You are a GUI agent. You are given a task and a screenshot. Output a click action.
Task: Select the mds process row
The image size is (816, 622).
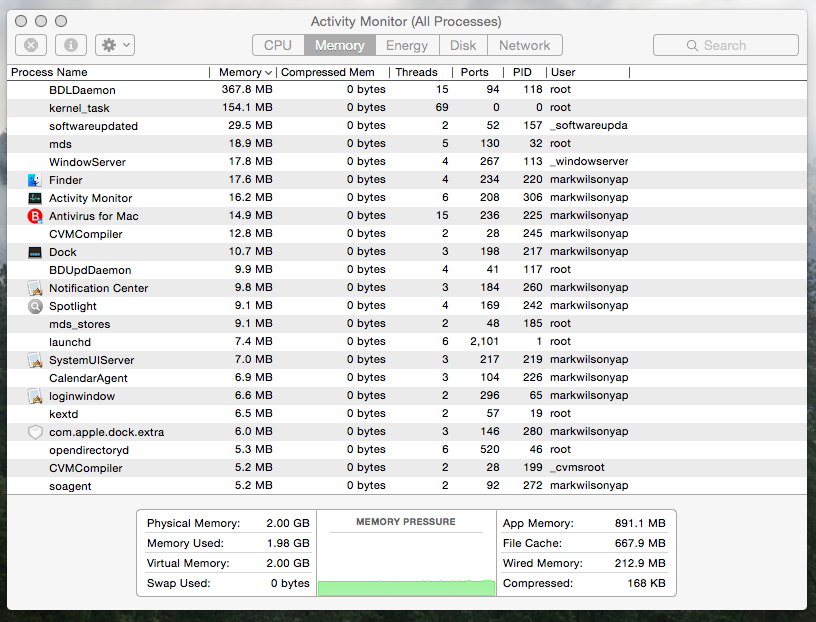[407, 144]
